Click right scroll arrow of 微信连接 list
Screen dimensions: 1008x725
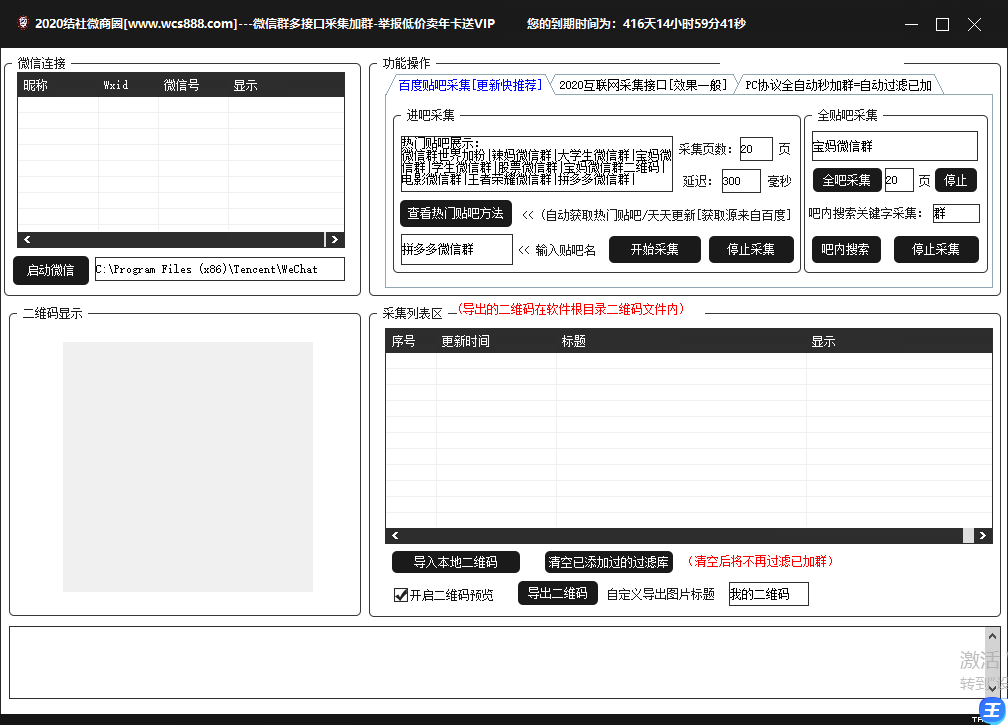point(334,239)
